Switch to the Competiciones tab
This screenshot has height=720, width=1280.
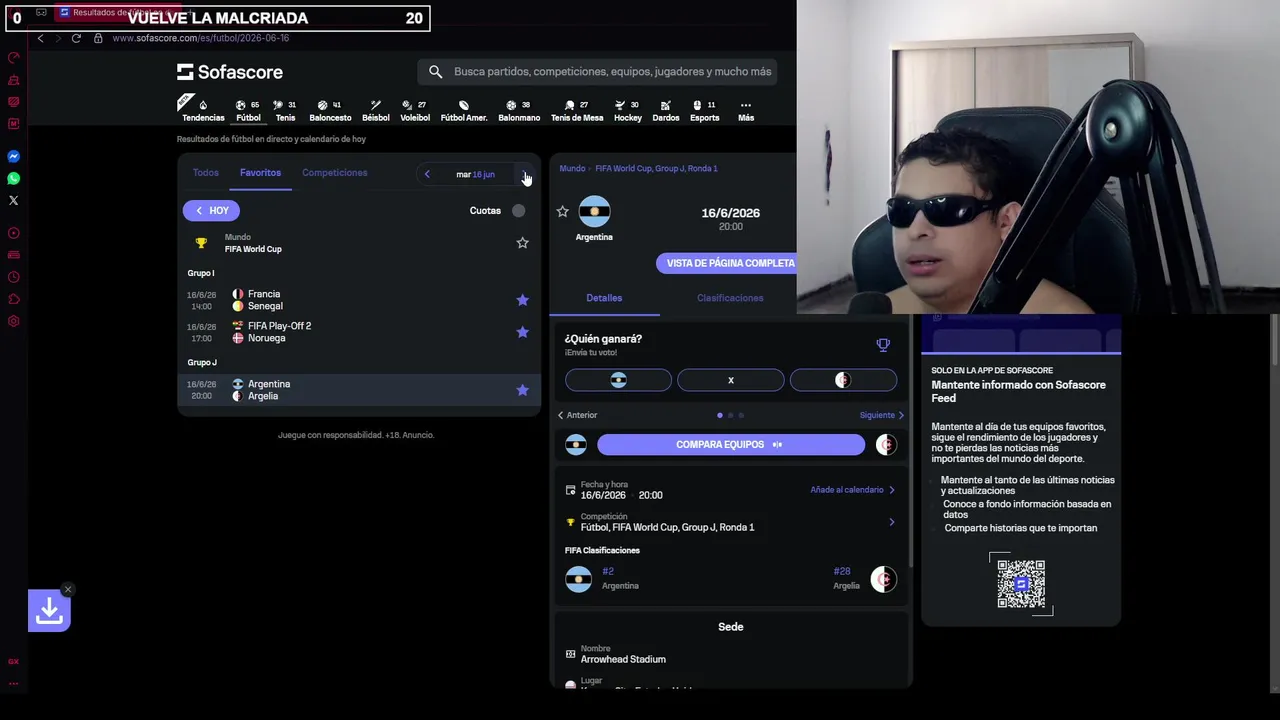[335, 173]
